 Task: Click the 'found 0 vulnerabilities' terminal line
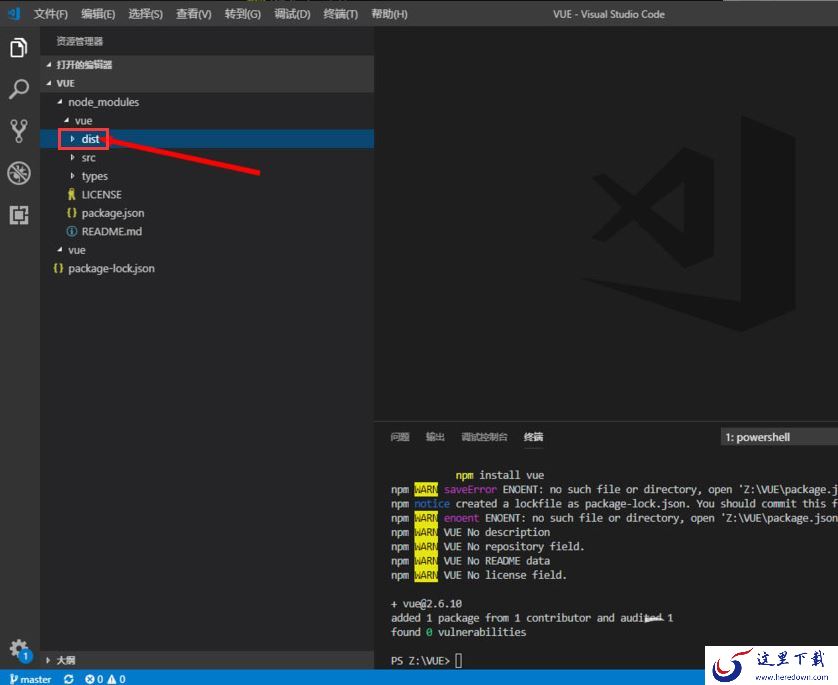(x=459, y=632)
